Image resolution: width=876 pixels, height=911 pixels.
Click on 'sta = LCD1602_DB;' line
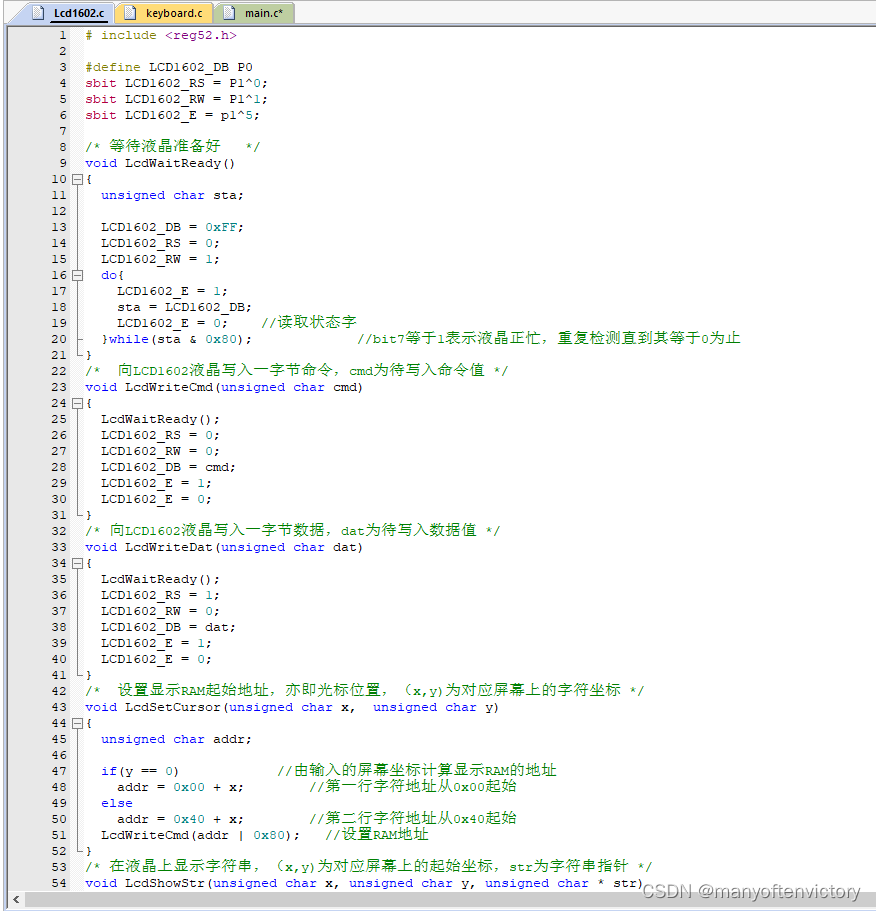click(x=184, y=307)
